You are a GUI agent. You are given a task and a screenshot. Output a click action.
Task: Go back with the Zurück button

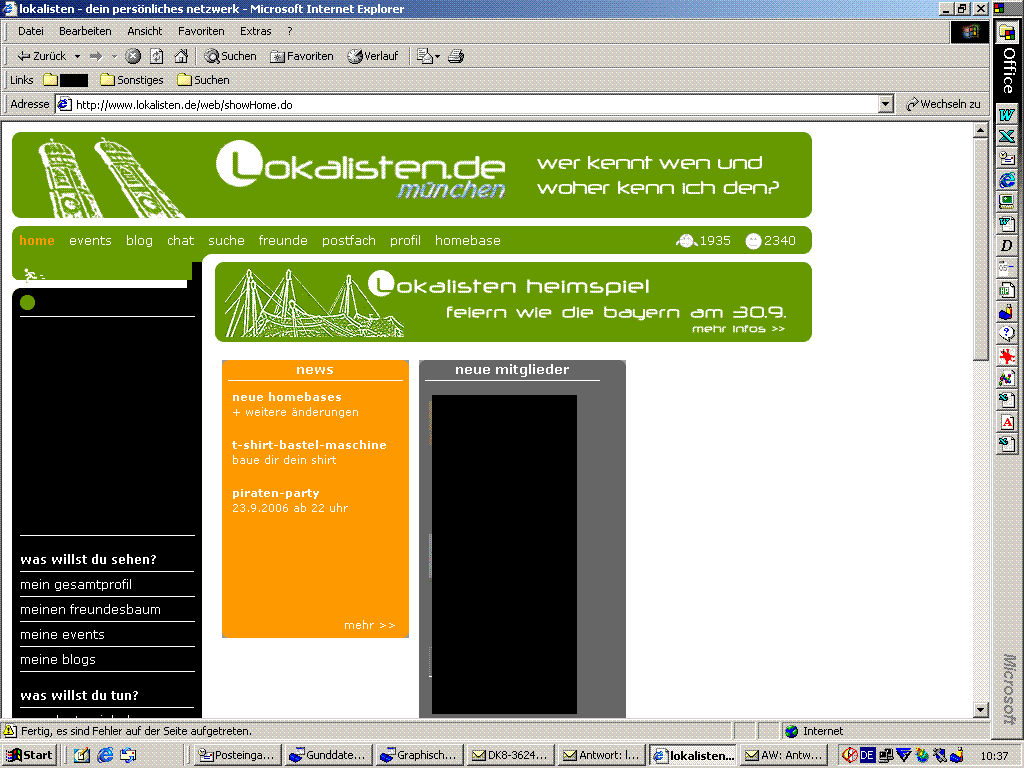click(40, 56)
